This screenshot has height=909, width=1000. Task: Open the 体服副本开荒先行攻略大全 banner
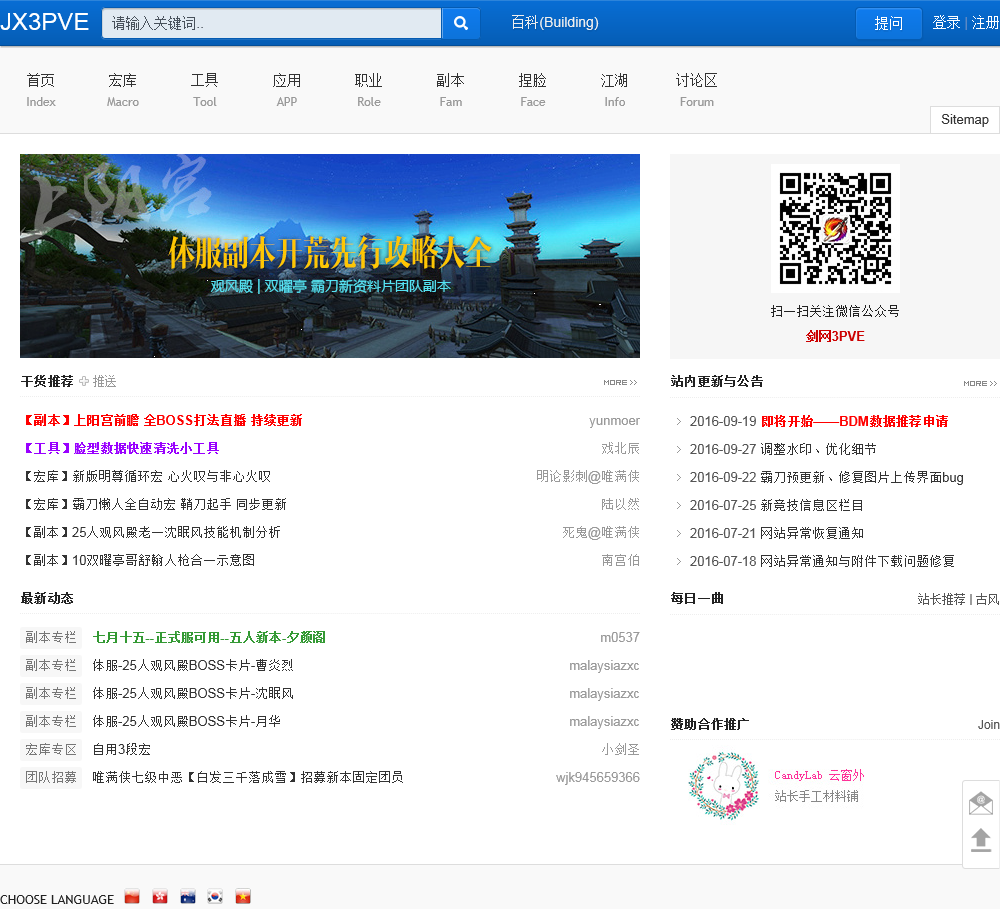[330, 256]
